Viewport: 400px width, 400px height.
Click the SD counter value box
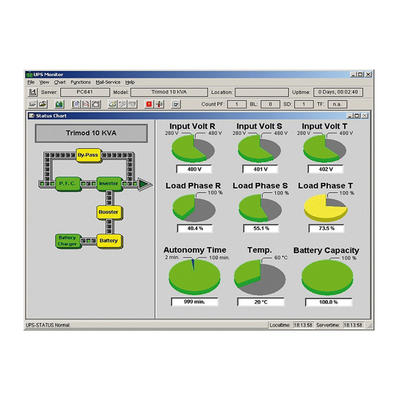pyautogui.click(x=304, y=104)
